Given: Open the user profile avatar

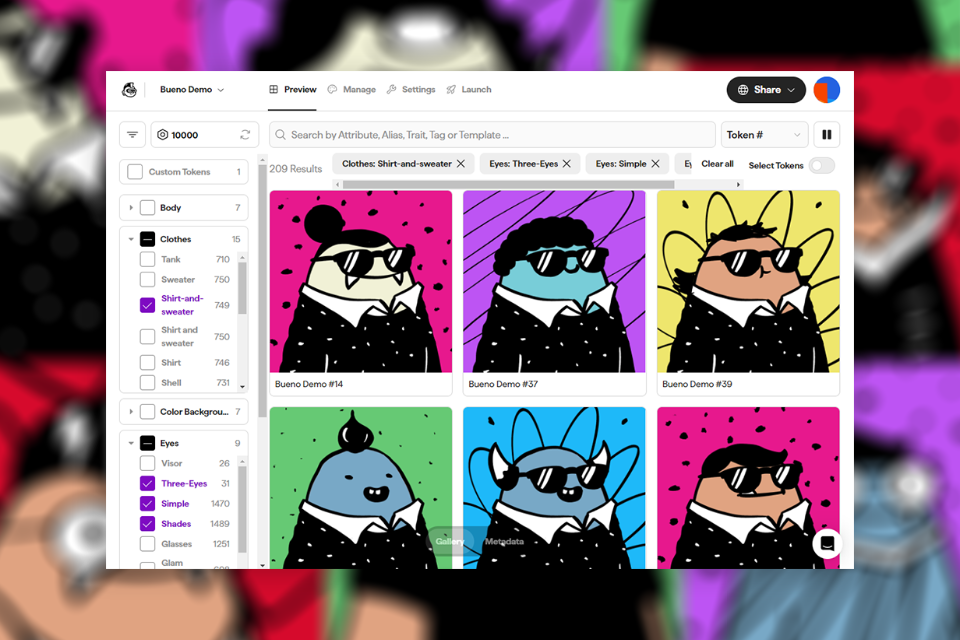Looking at the screenshot, I should tap(827, 89).
